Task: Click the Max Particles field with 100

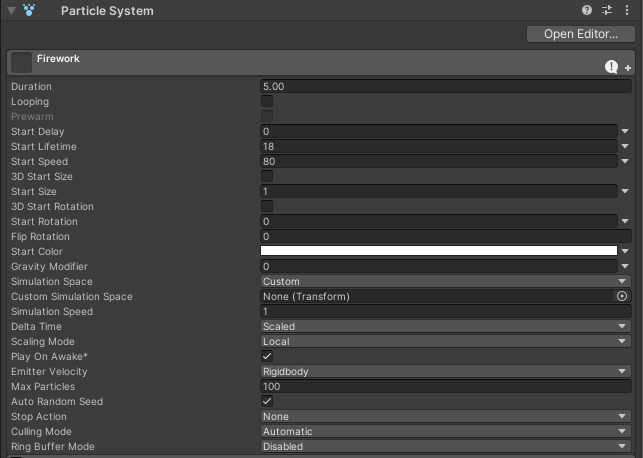Action: point(446,386)
